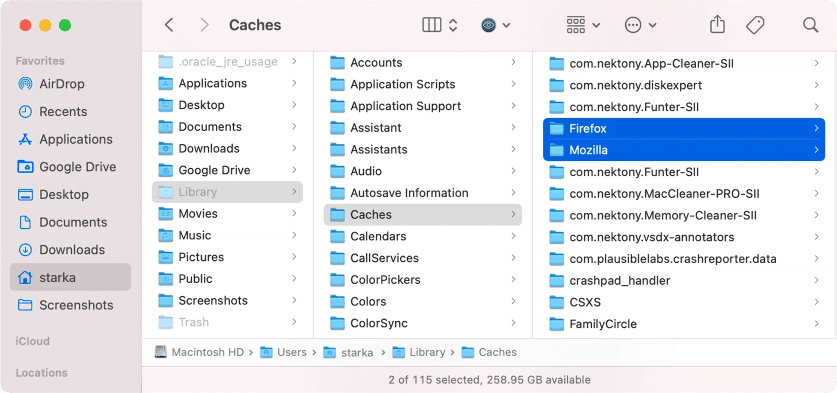The image size is (837, 393).
Task: Select the ColorSync folder
Action: point(423,323)
